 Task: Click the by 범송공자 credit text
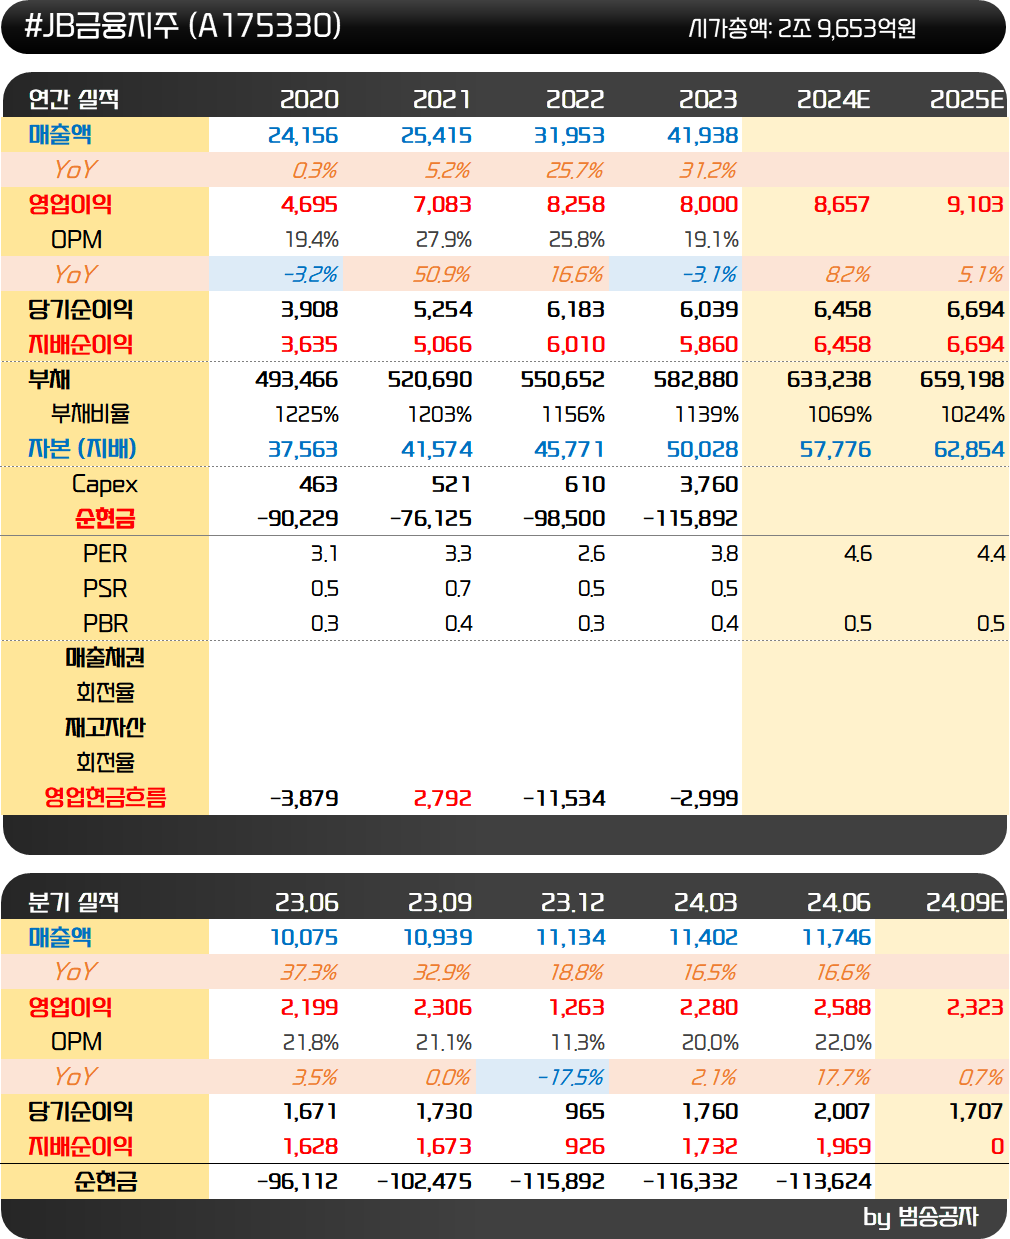921,1217
